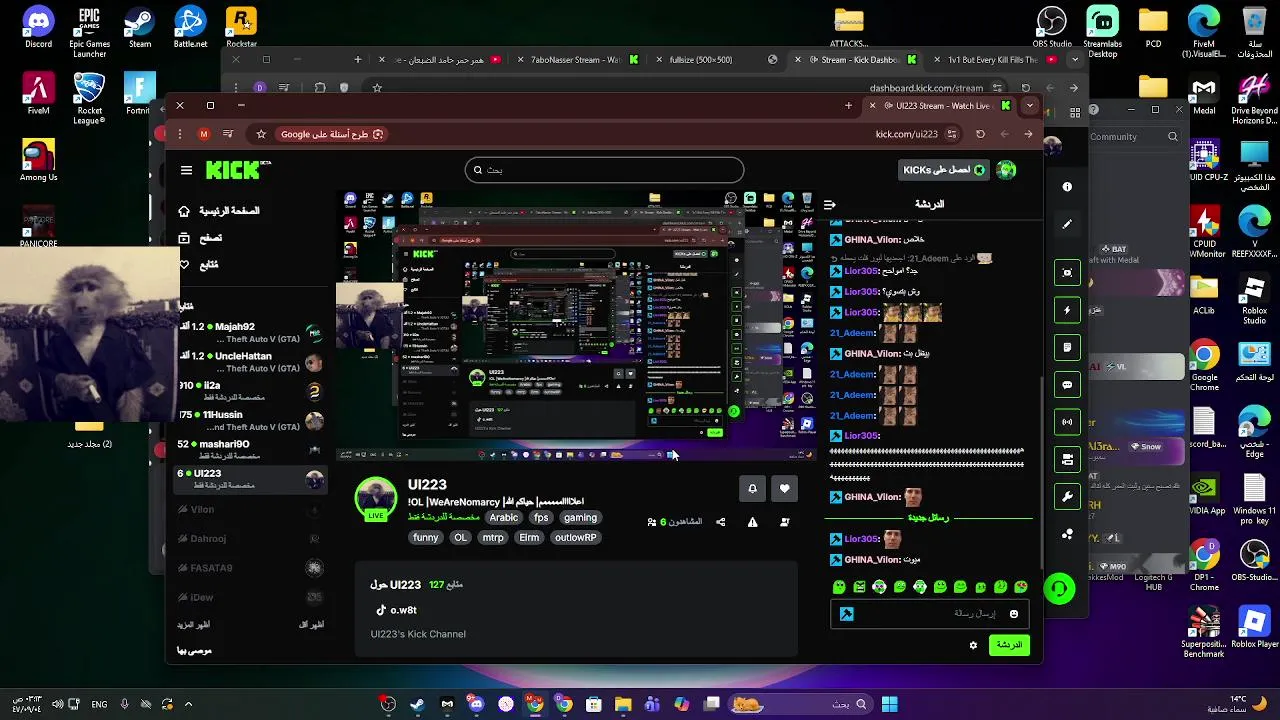Screen dimensions: 1280x720
Task: Bookmark this page with the star icon
Action: coord(261,134)
